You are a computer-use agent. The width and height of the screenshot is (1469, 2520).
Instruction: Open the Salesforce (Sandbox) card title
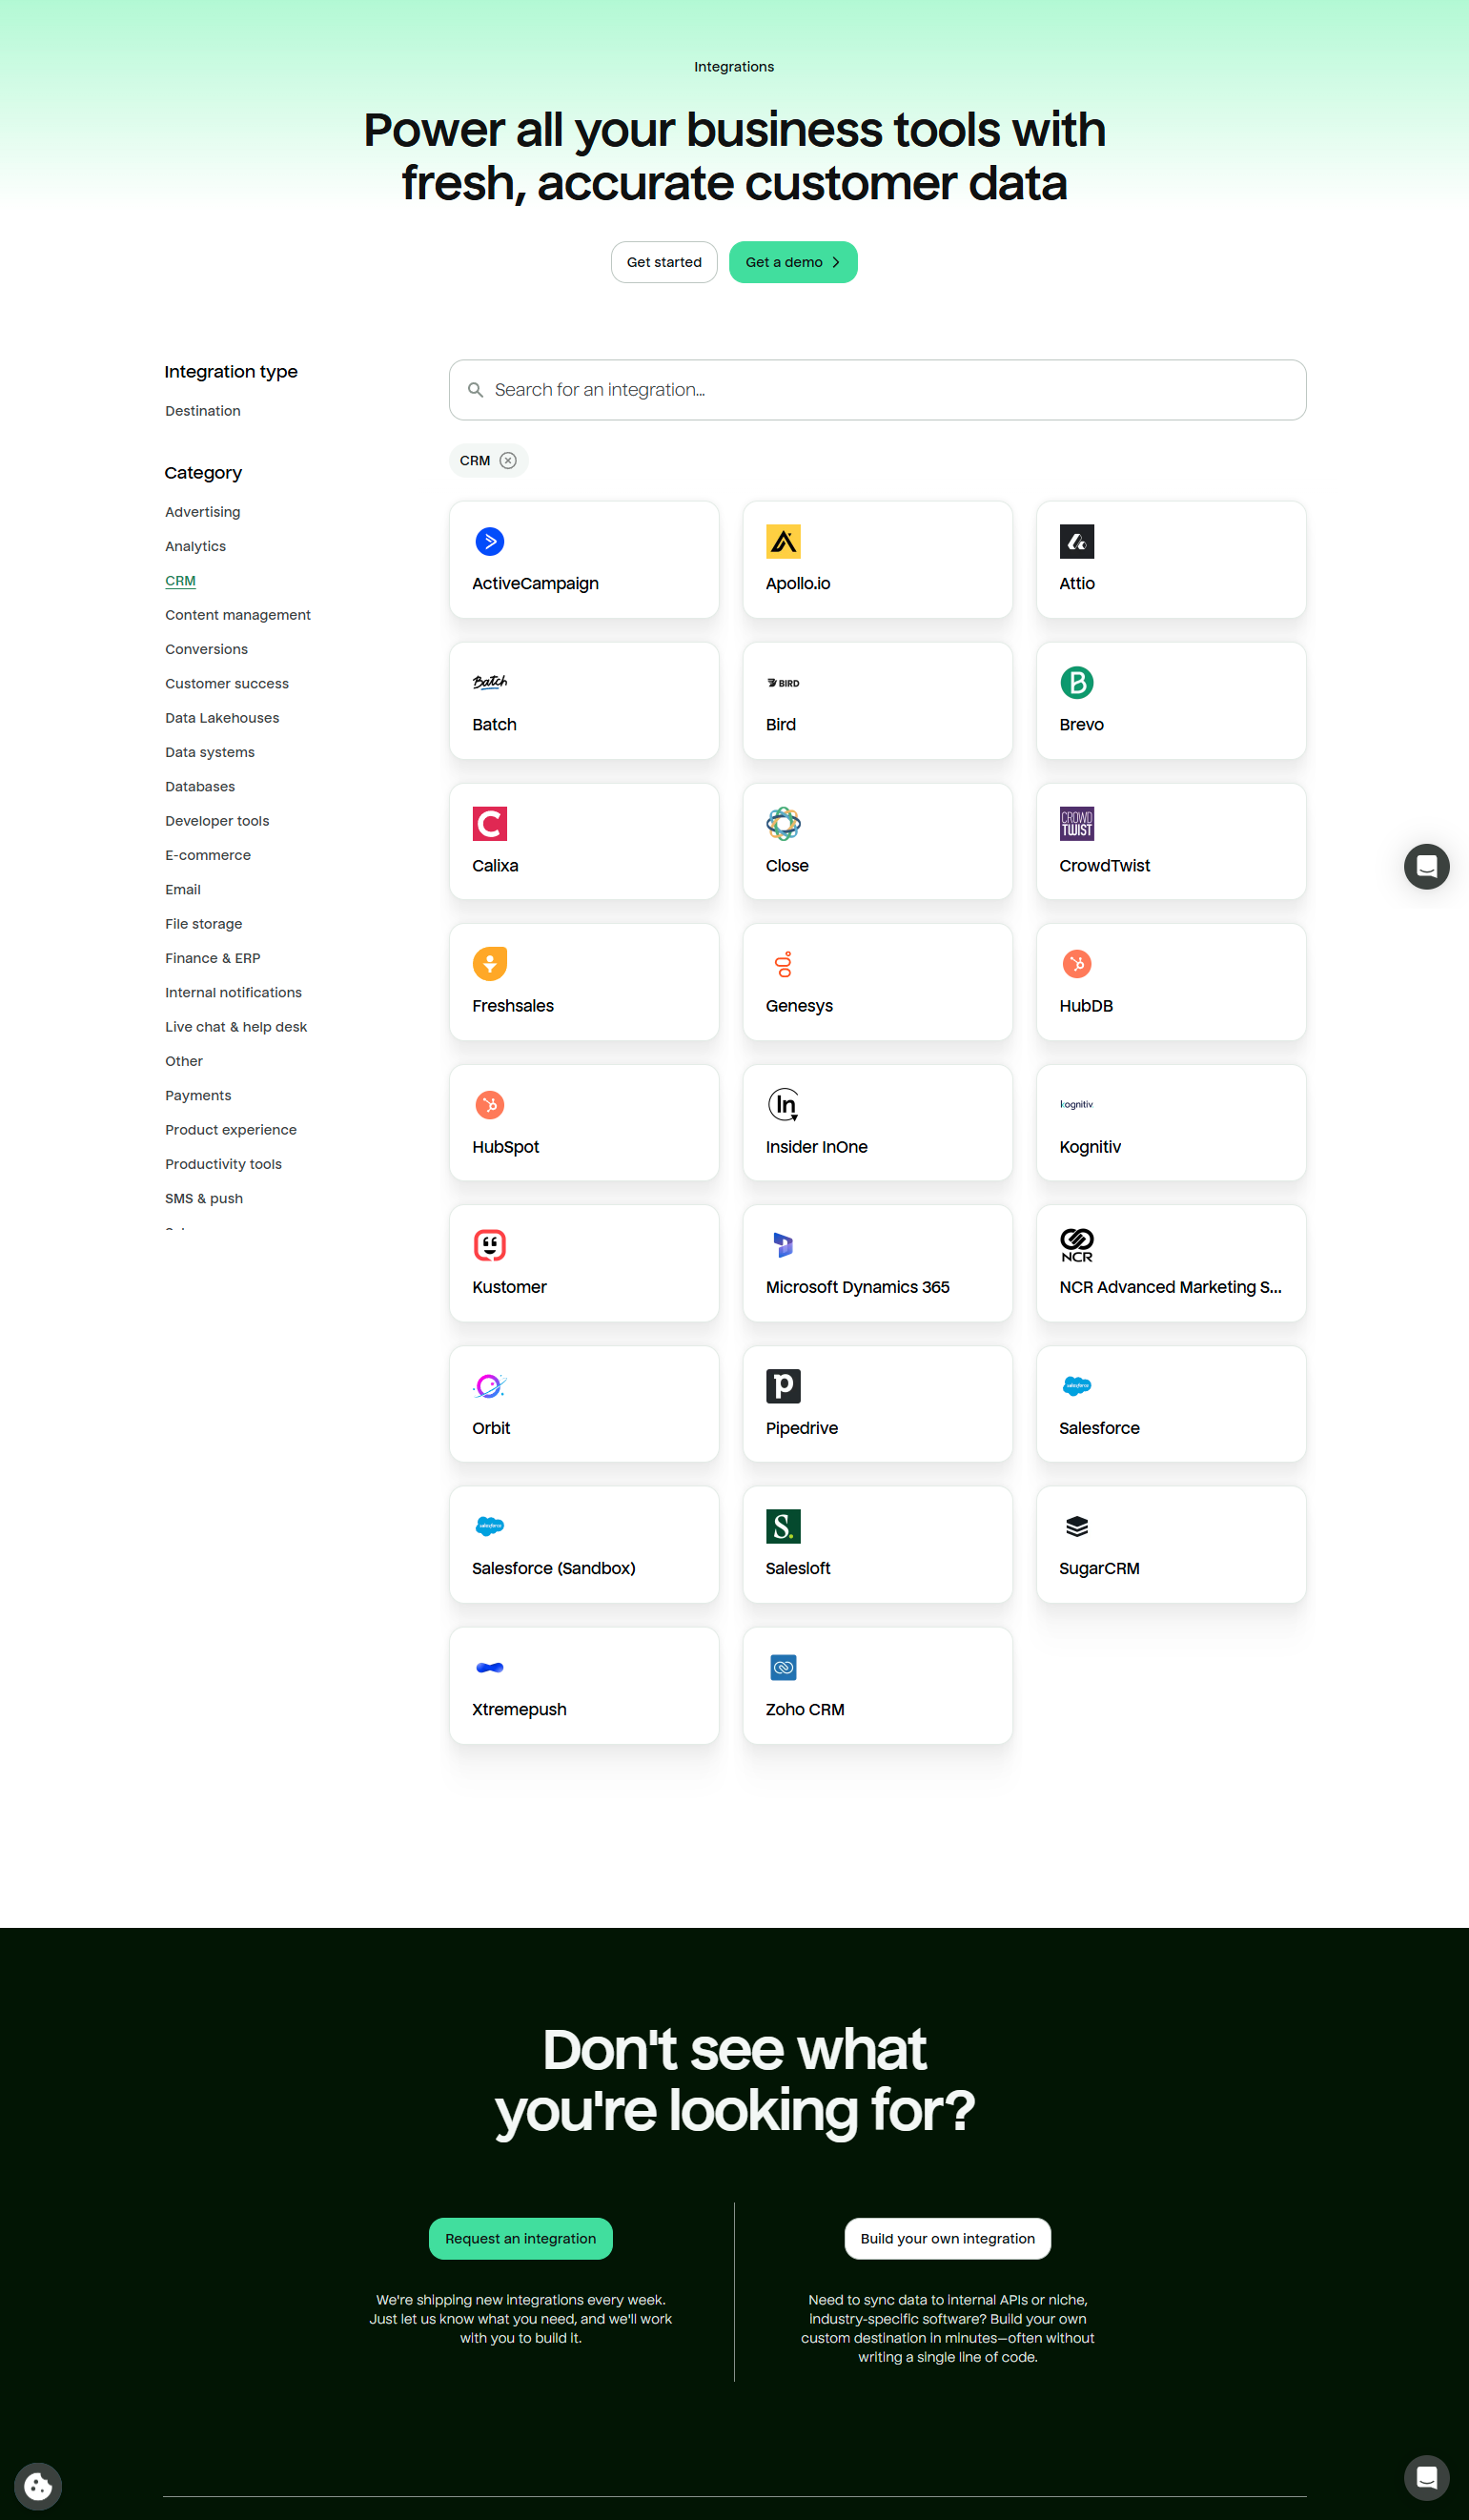pyautogui.click(x=553, y=1568)
